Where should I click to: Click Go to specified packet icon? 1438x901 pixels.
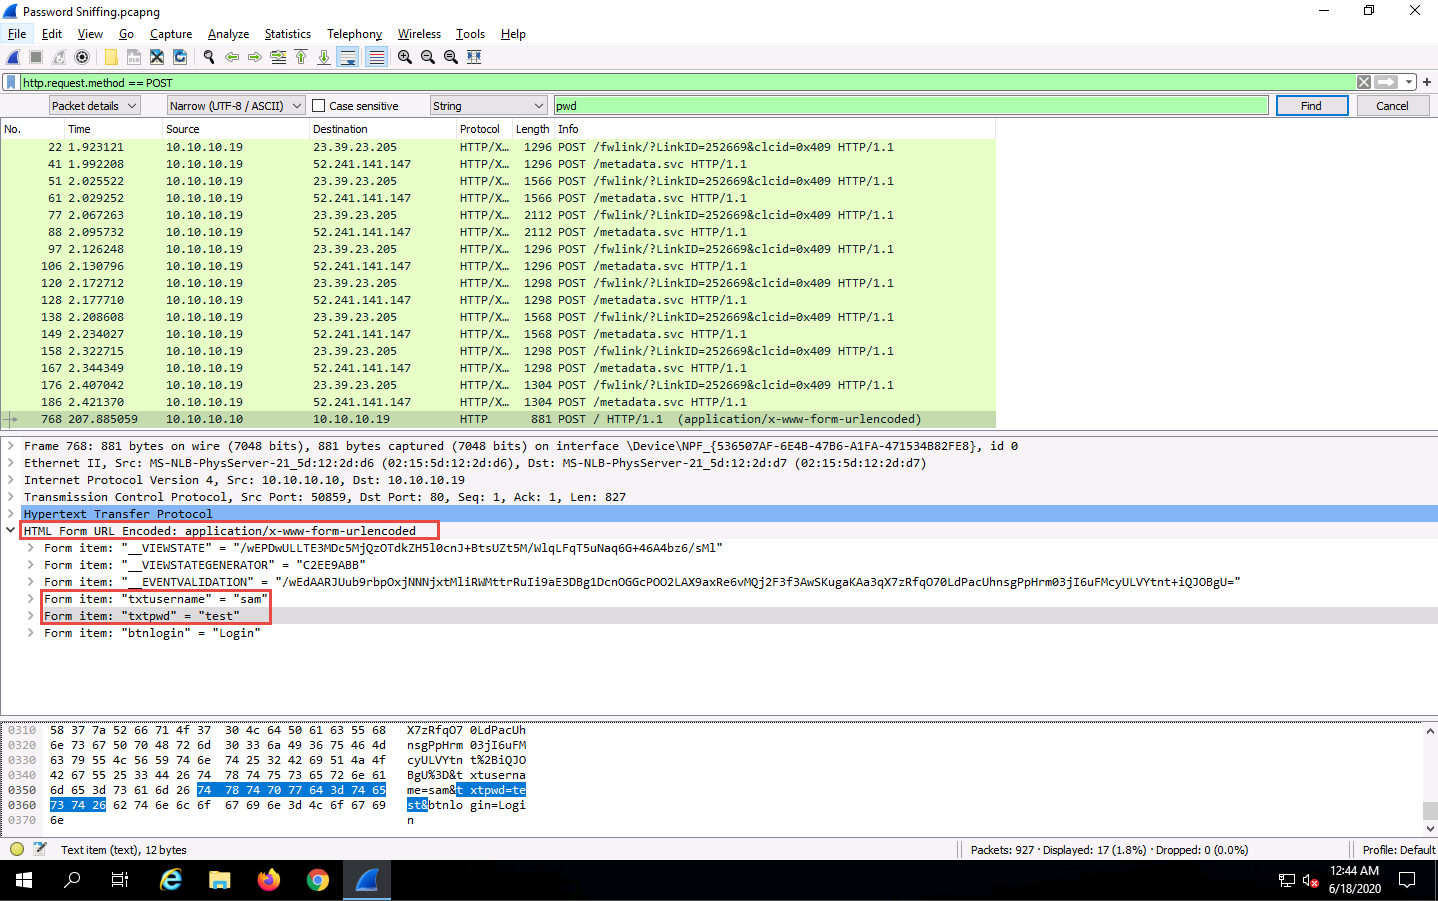tap(278, 57)
